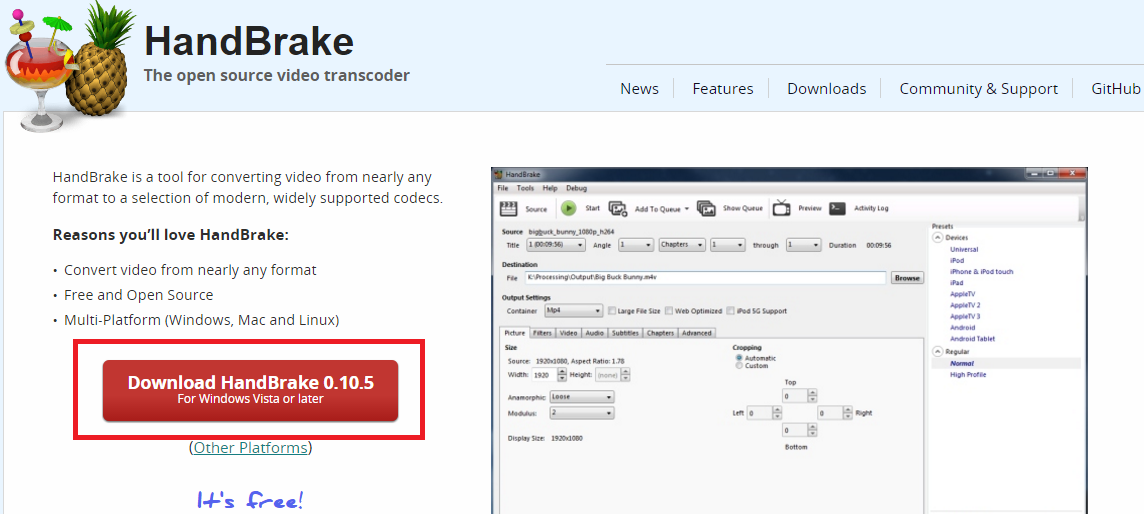Click the HandBrake site title heading
The height and width of the screenshot is (514, 1144).
(x=249, y=42)
